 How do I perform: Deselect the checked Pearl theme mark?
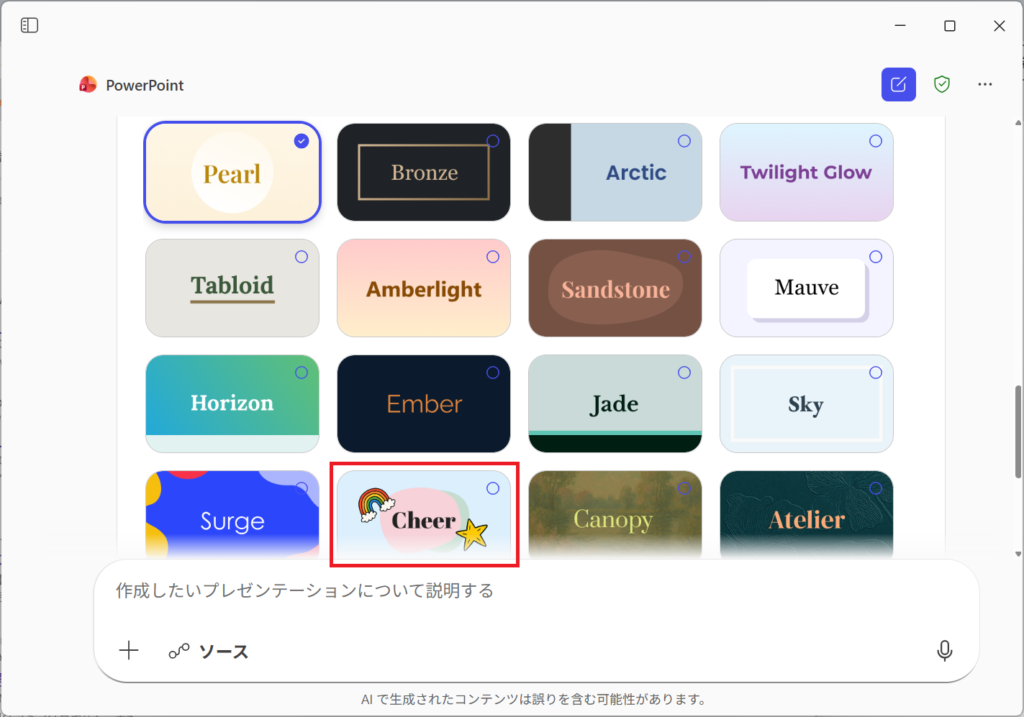301,141
